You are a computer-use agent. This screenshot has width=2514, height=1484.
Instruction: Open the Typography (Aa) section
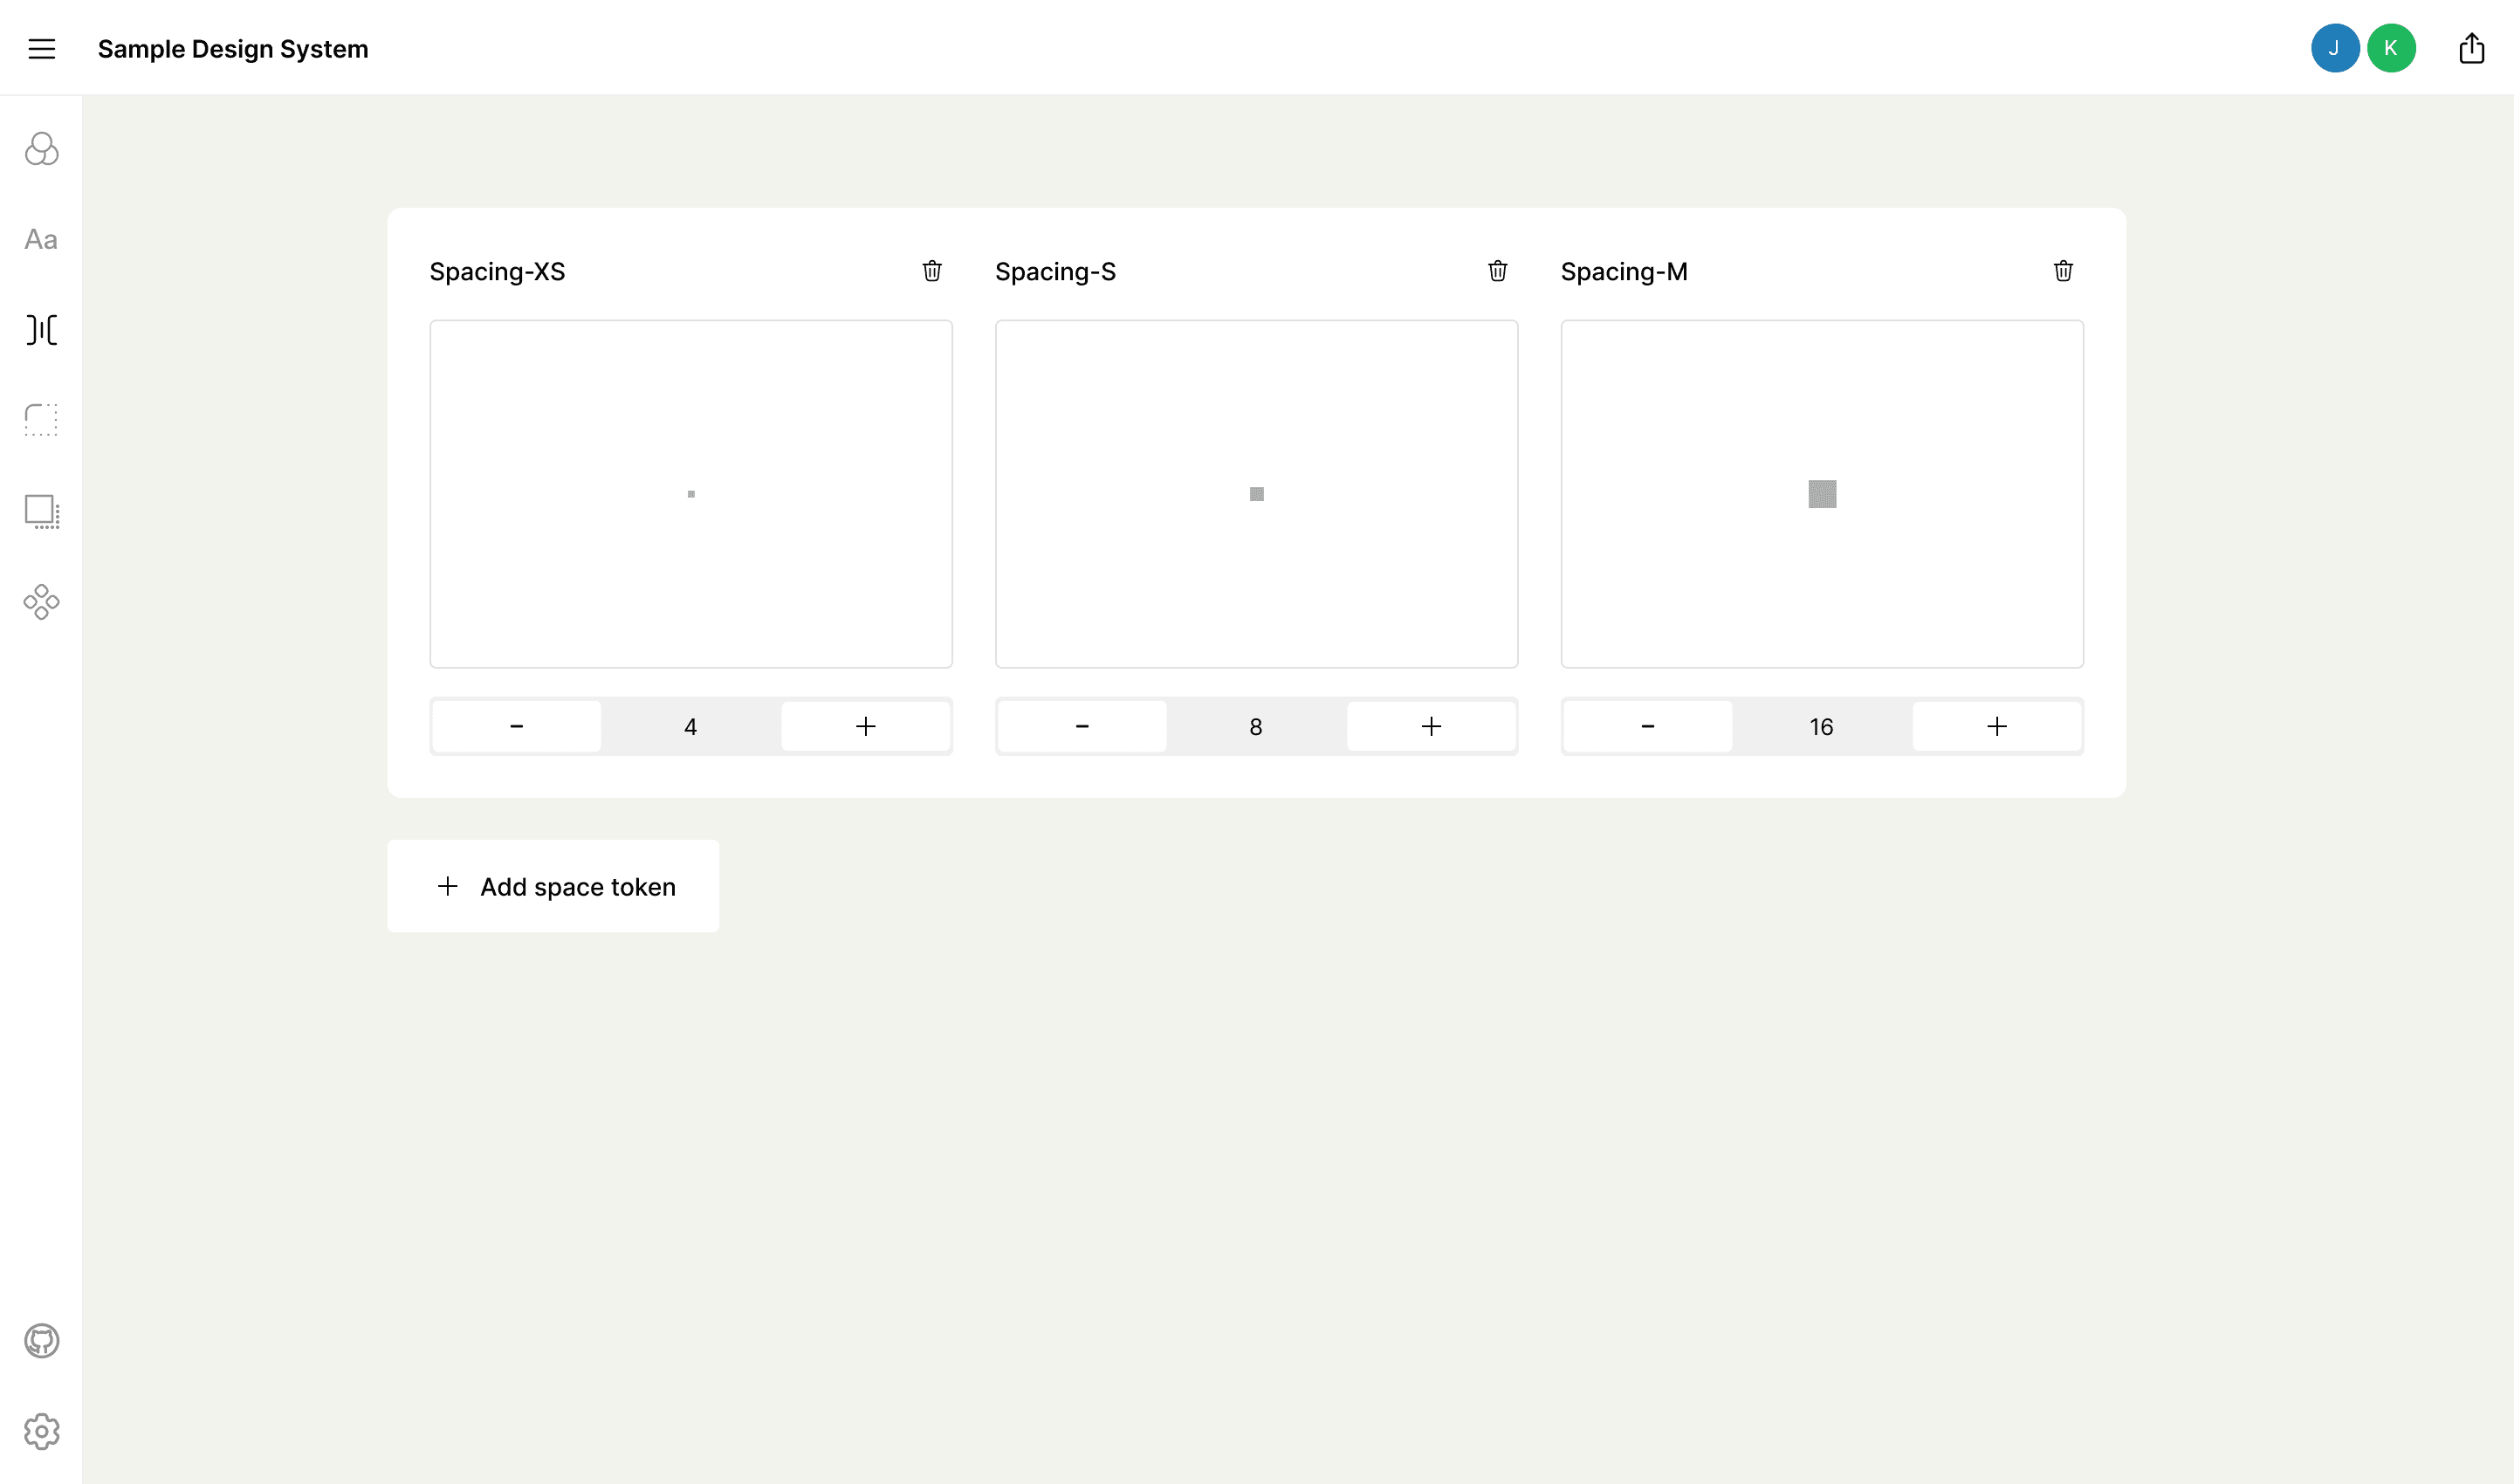tap(41, 240)
